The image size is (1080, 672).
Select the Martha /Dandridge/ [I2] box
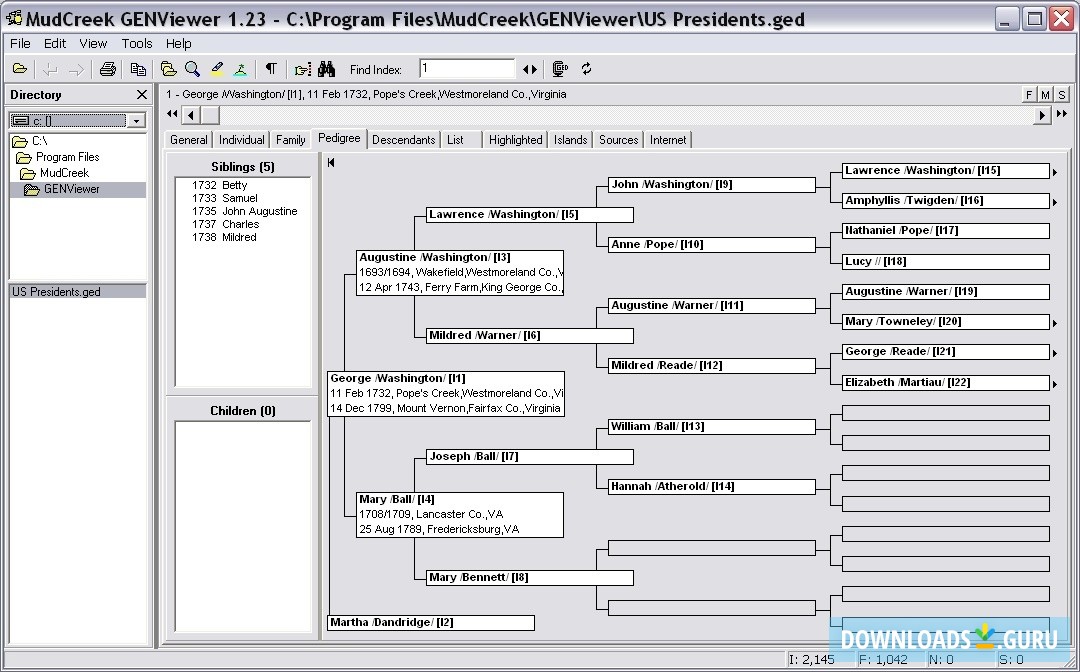click(x=431, y=622)
